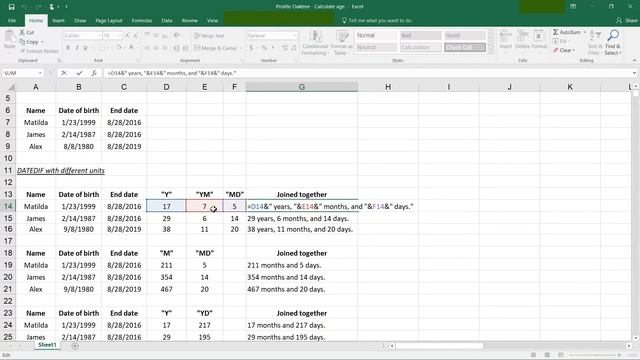The width and height of the screenshot is (640, 360).
Task: Cancel the formula entry with the X
Action: tap(64, 73)
